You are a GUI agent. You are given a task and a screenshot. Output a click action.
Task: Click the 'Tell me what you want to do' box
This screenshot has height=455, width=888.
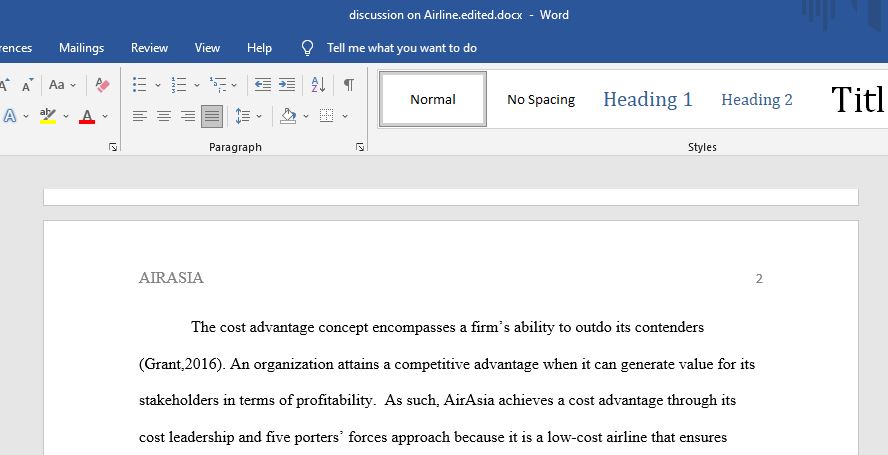[x=402, y=48]
